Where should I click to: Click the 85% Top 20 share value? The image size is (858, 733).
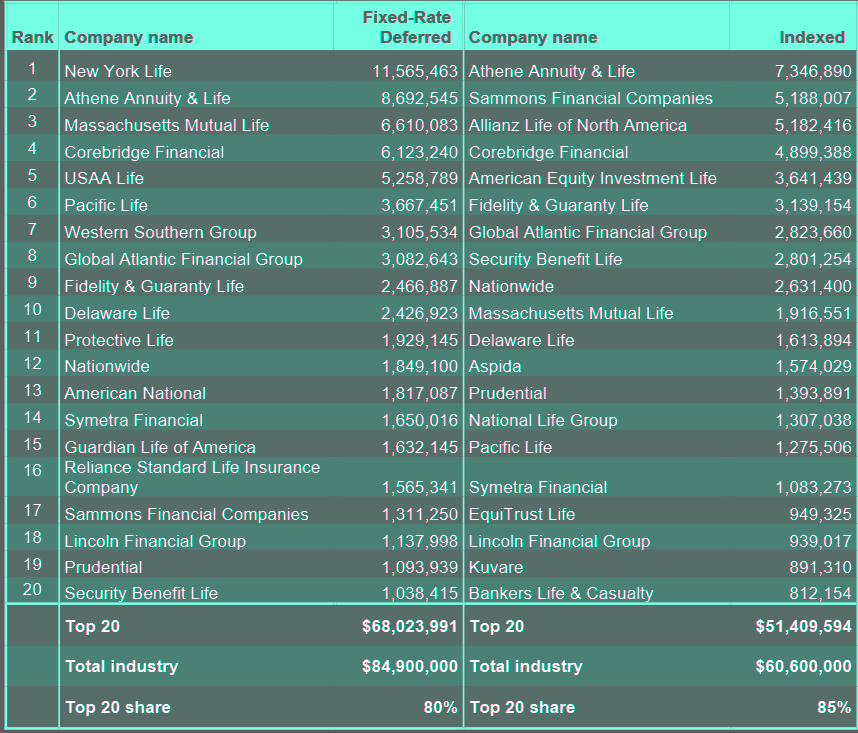click(x=834, y=707)
